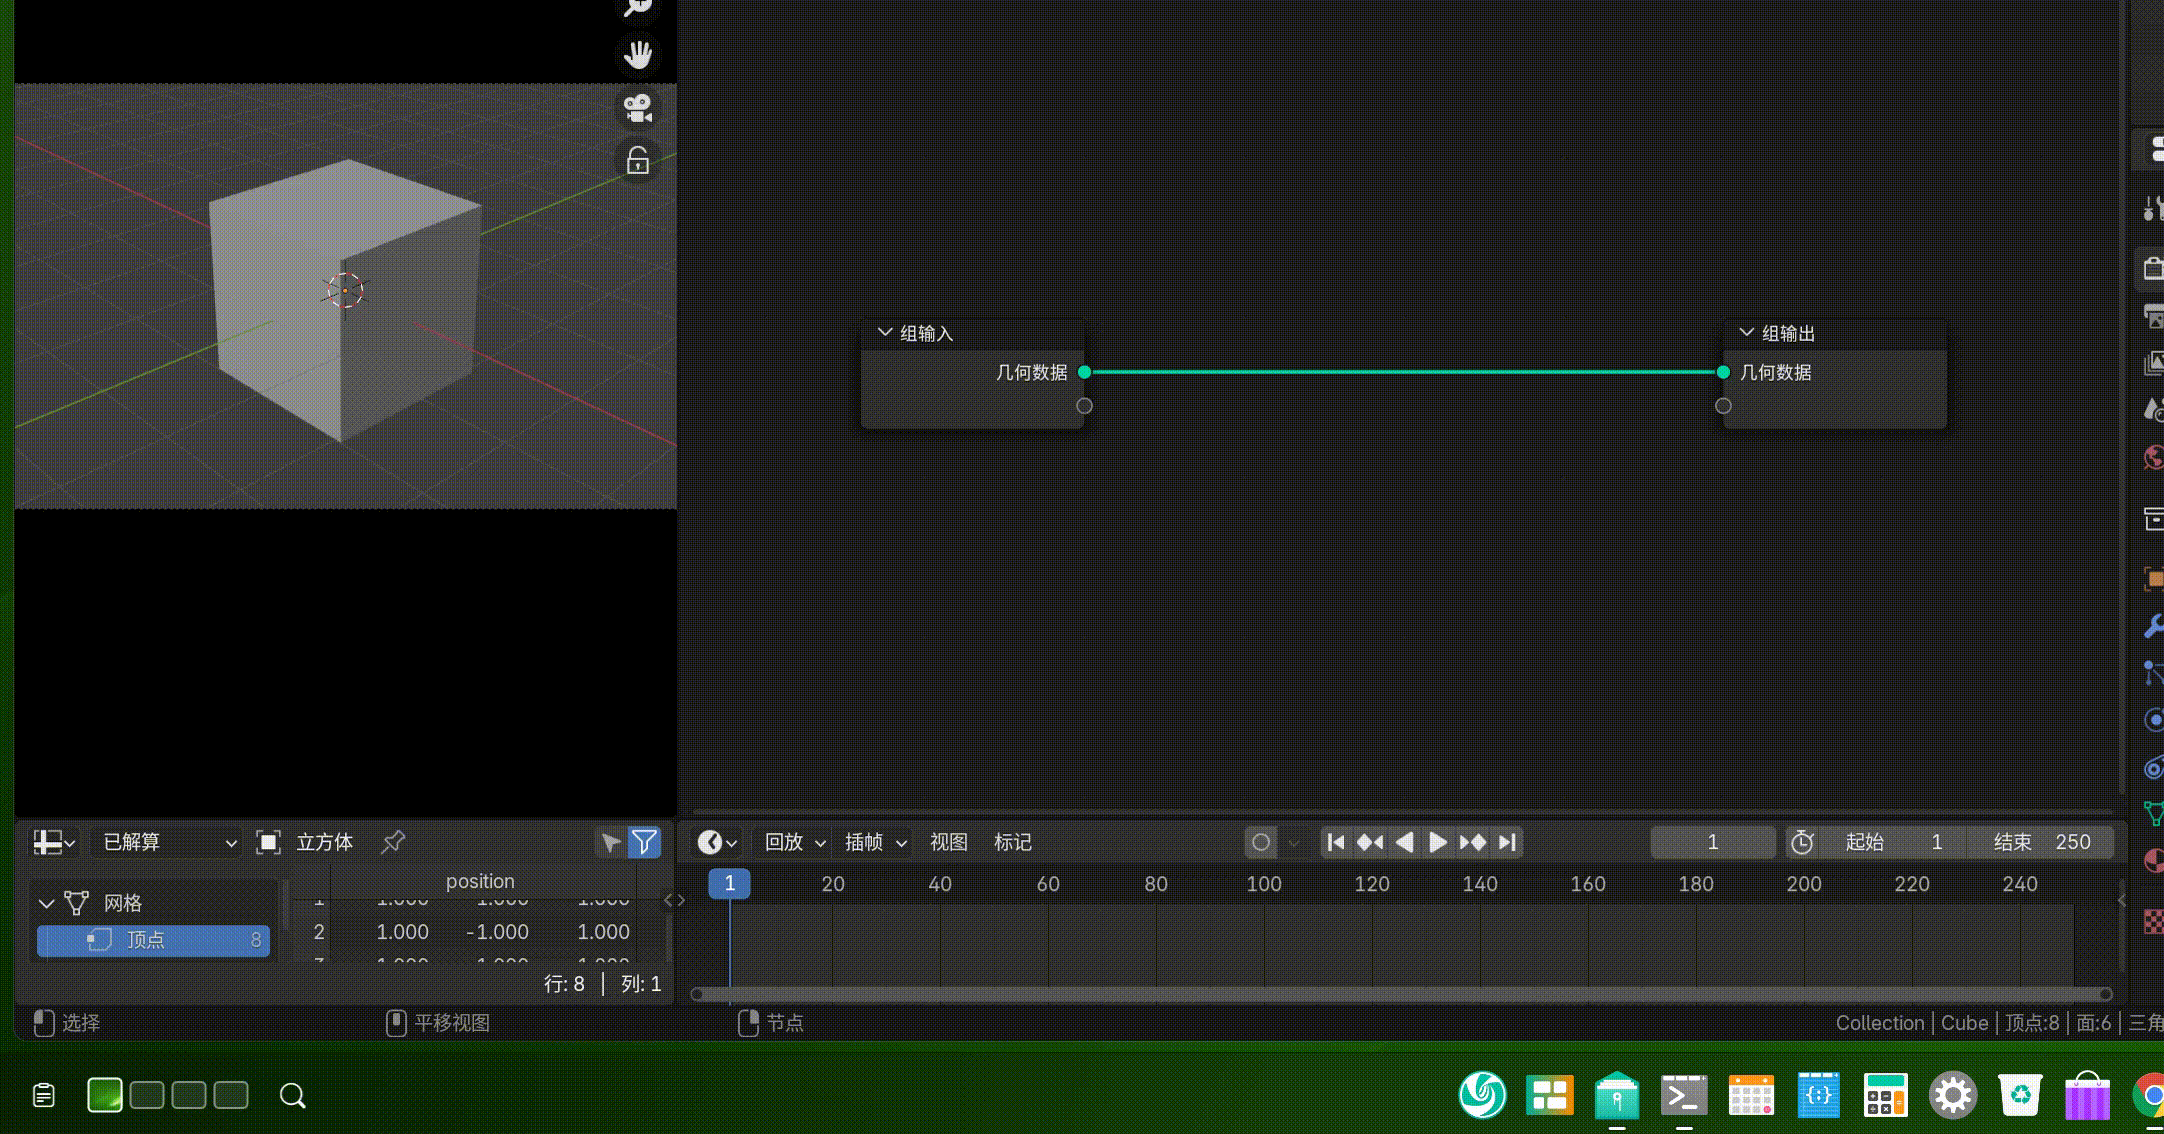The image size is (2164, 1134).
Task: Open the 插帧 keying popover
Action: click(x=875, y=843)
